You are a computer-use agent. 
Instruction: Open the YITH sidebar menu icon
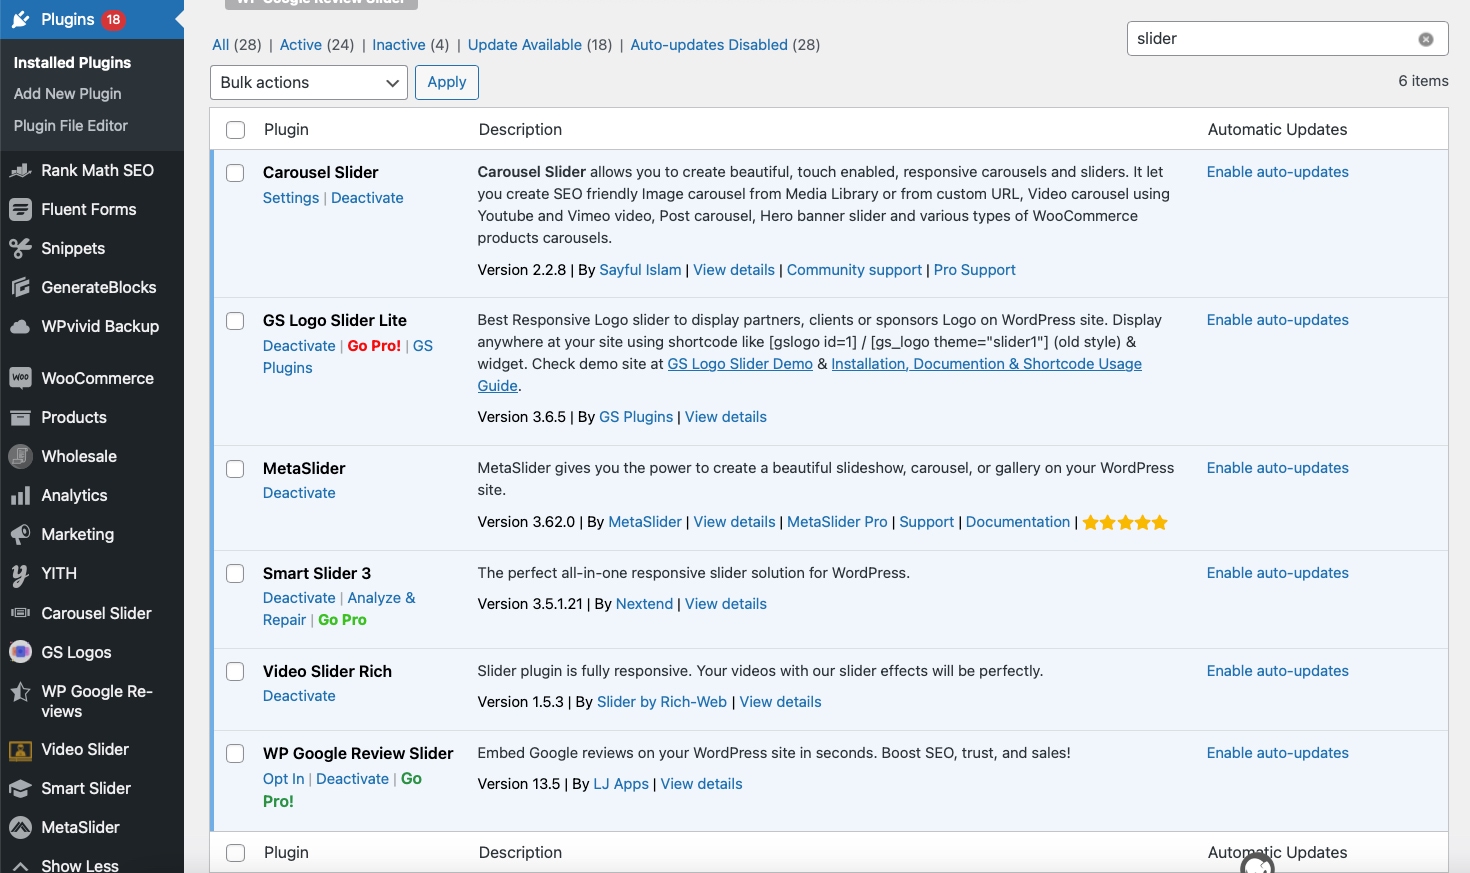[x=20, y=574]
